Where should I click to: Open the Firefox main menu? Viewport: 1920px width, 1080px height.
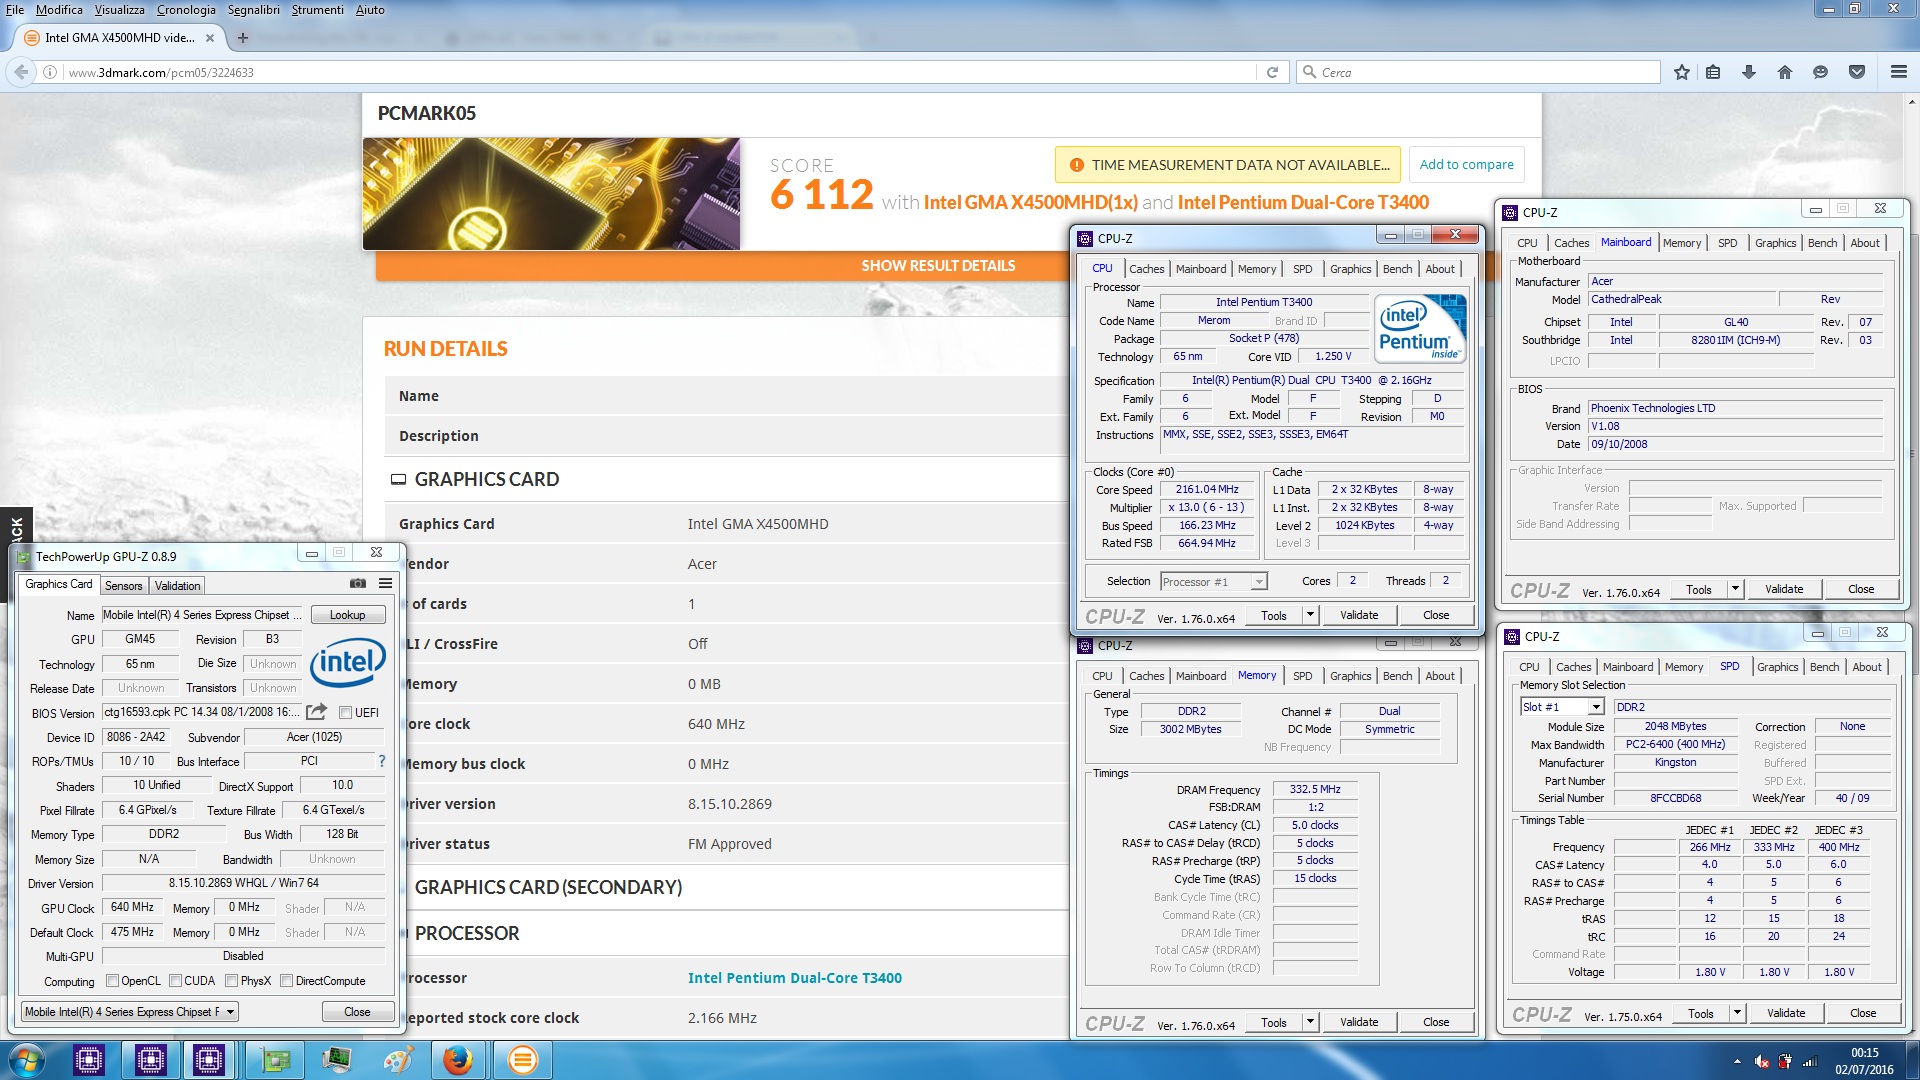[x=1898, y=72]
